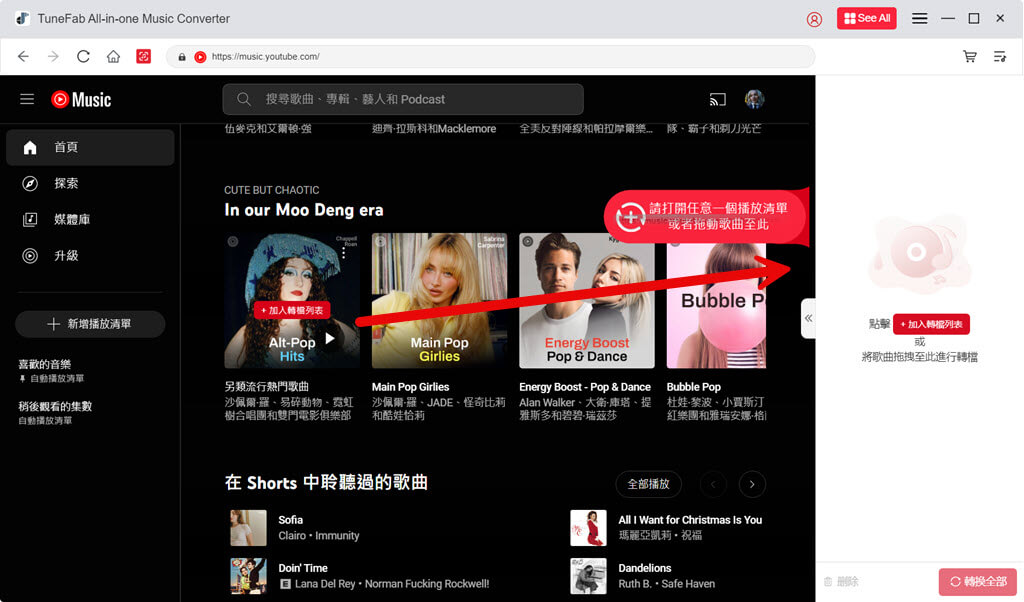Select 升級 in the sidebar
The width and height of the screenshot is (1024, 602).
(90, 256)
